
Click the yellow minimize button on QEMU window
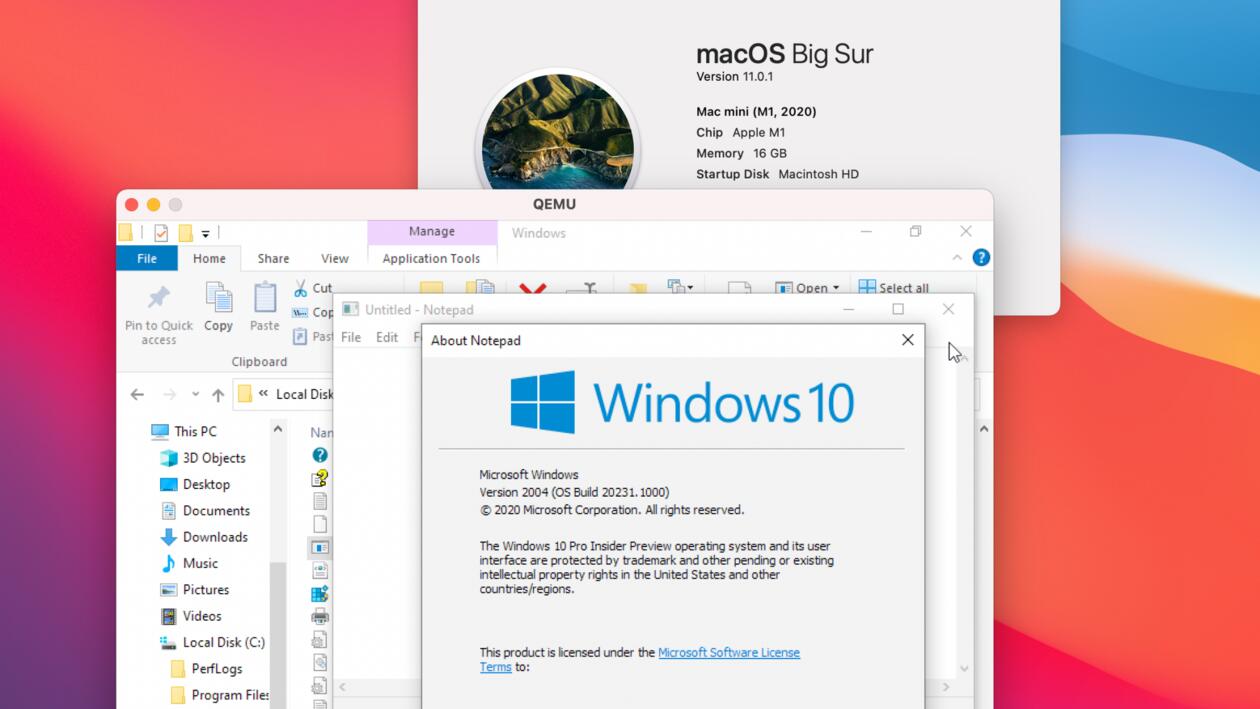[x=153, y=205]
